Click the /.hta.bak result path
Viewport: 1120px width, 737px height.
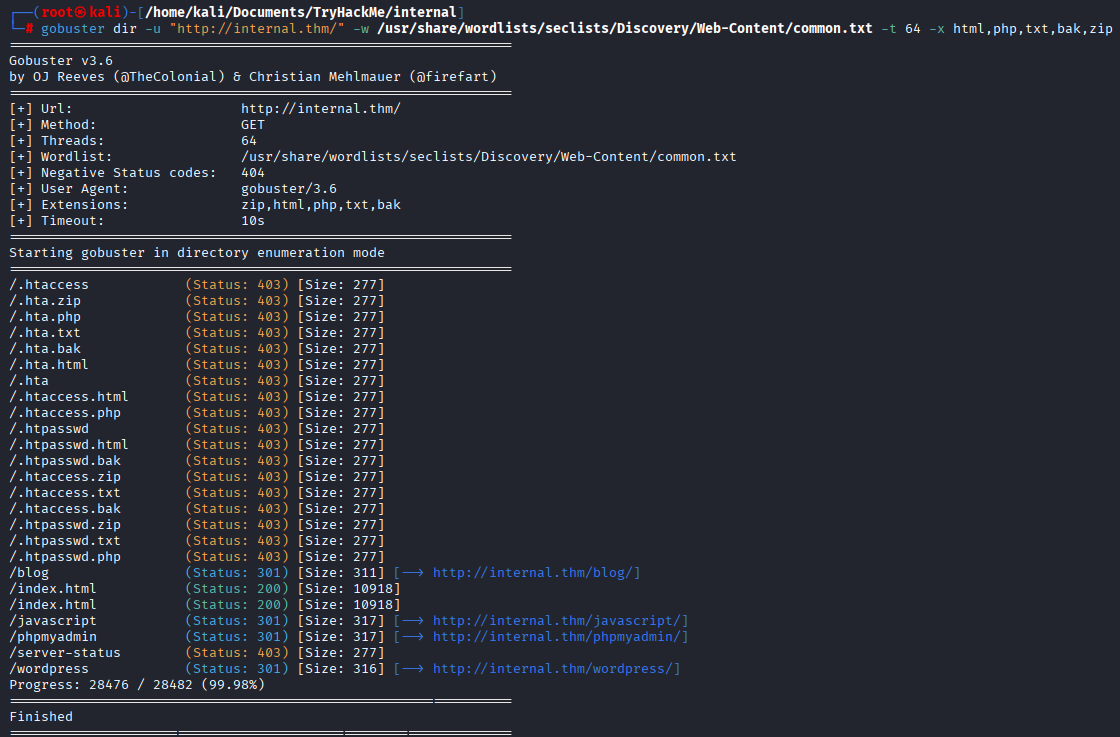point(45,349)
